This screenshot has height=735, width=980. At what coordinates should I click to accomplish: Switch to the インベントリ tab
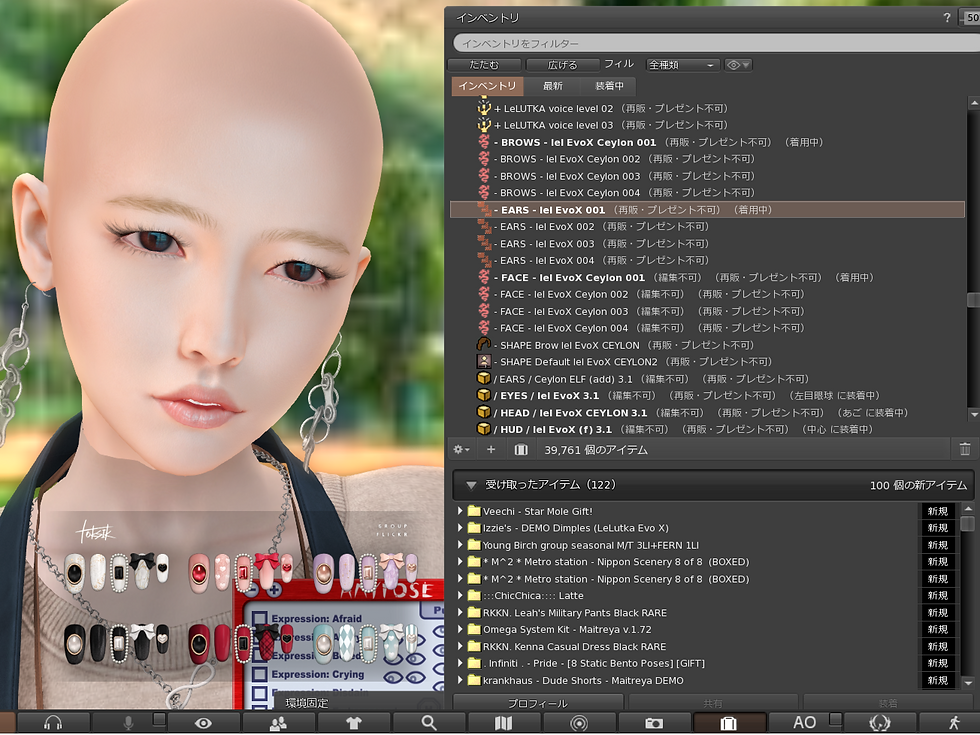click(x=488, y=86)
